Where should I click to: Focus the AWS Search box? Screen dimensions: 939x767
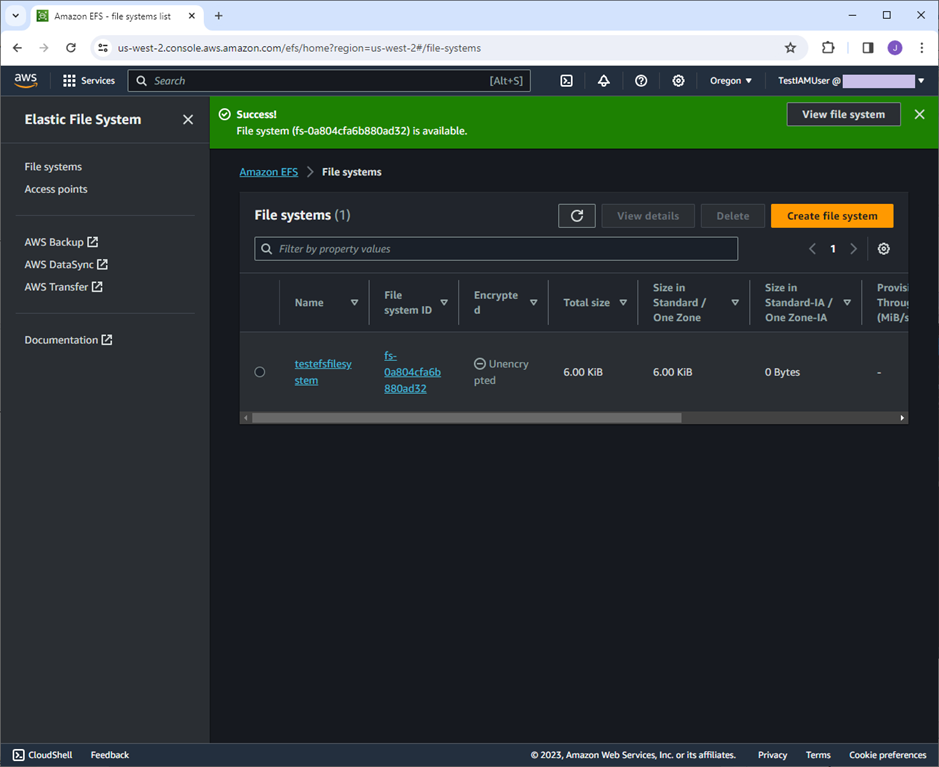pos(329,81)
